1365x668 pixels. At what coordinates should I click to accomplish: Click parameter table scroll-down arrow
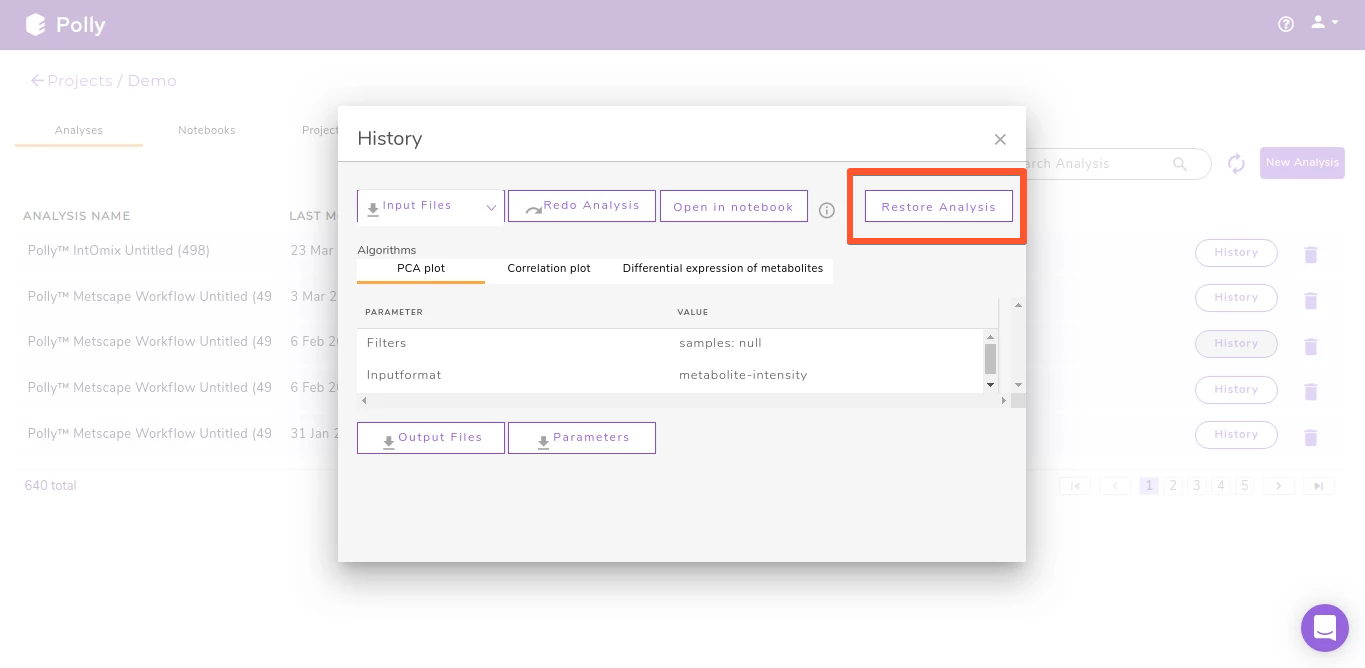pos(991,385)
